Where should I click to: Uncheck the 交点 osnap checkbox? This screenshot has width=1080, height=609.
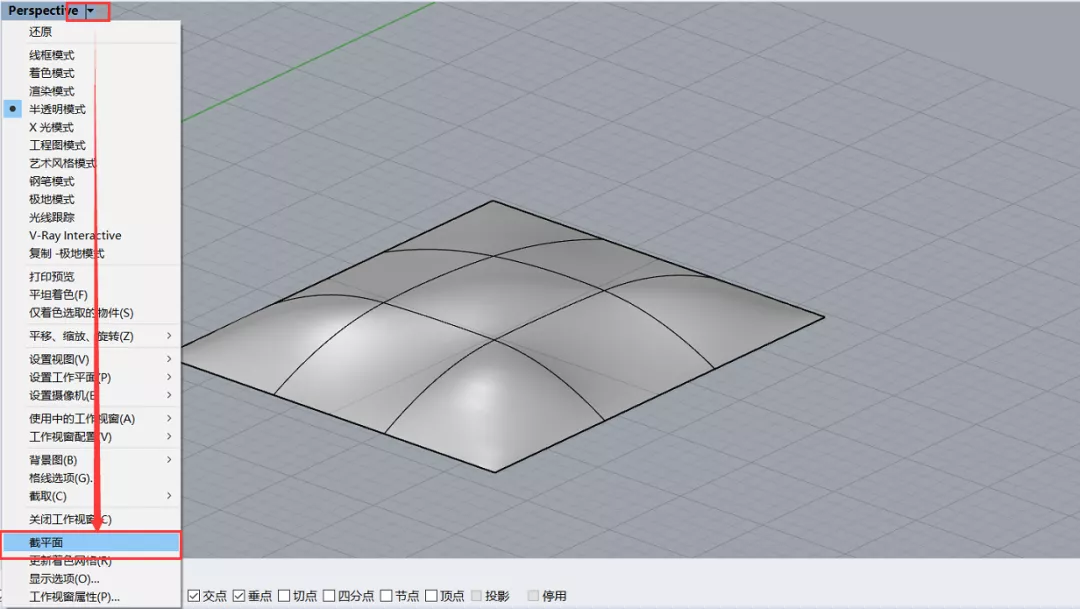[x=194, y=596]
